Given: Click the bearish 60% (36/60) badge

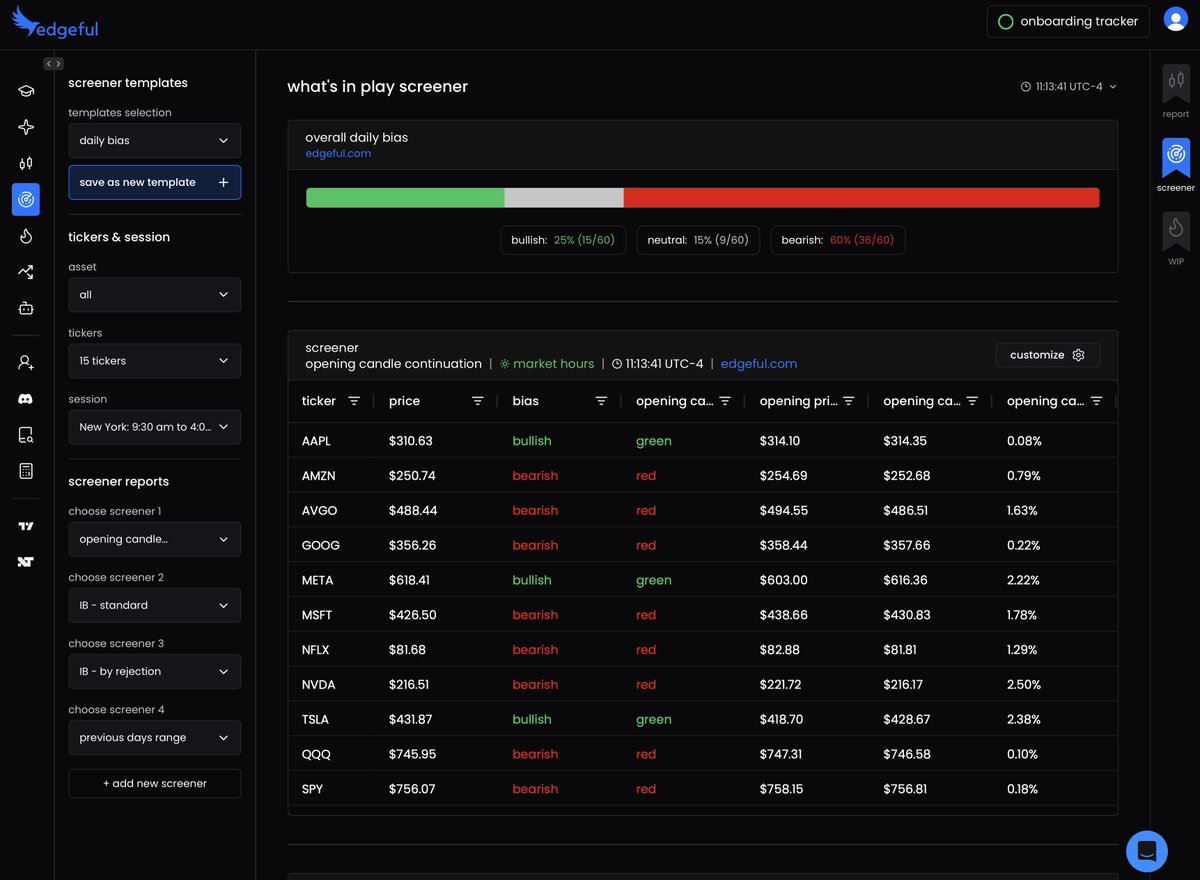Looking at the screenshot, I should tap(838, 240).
